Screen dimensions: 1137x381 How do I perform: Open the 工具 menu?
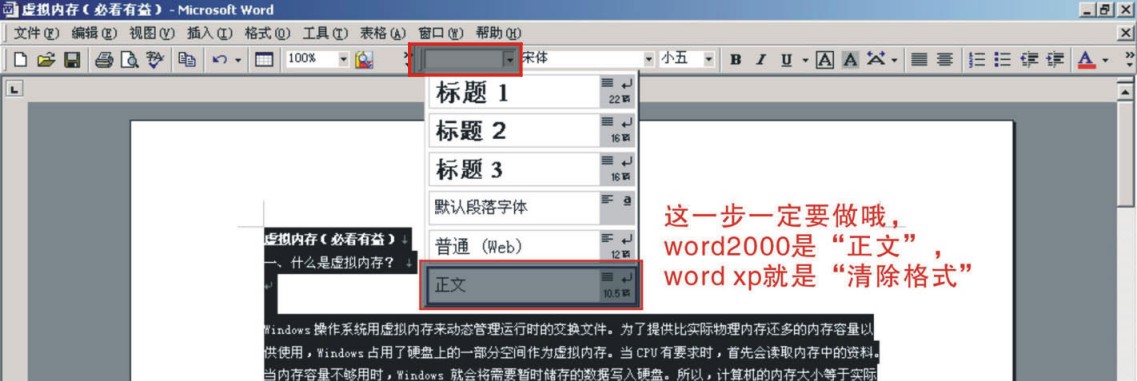pyautogui.click(x=326, y=33)
